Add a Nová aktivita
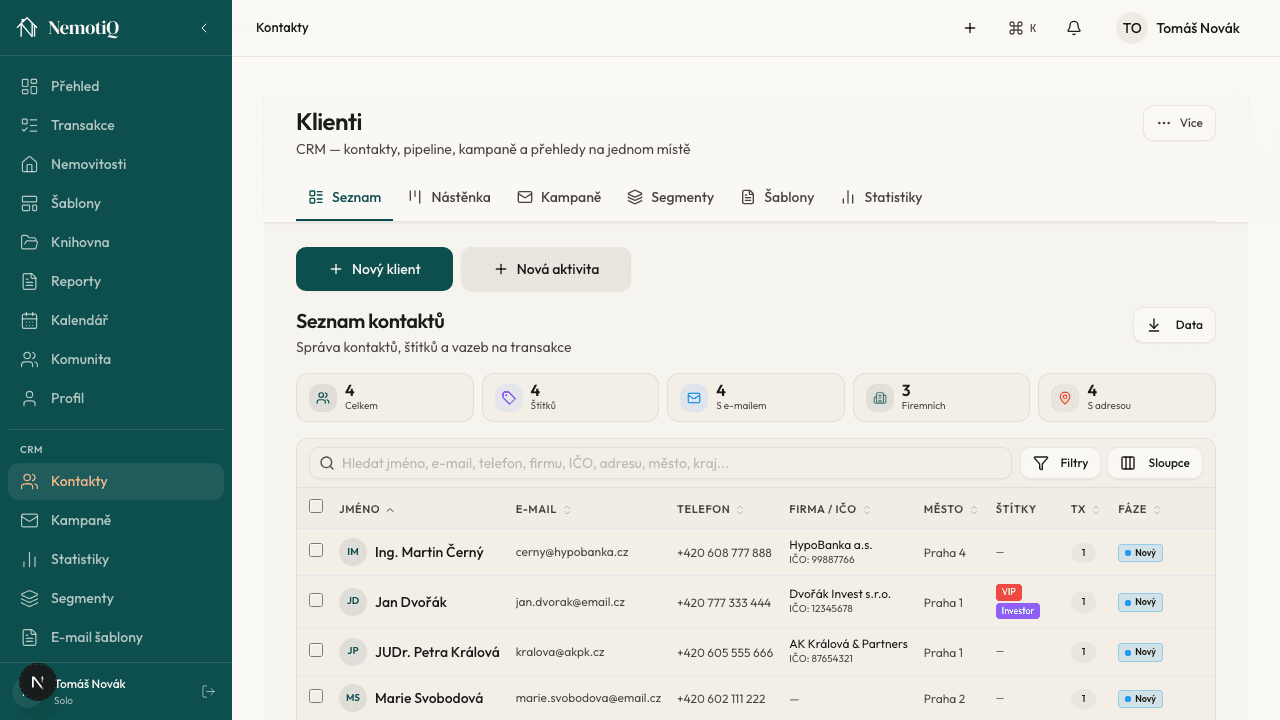1280x720 pixels. pyautogui.click(x=546, y=269)
